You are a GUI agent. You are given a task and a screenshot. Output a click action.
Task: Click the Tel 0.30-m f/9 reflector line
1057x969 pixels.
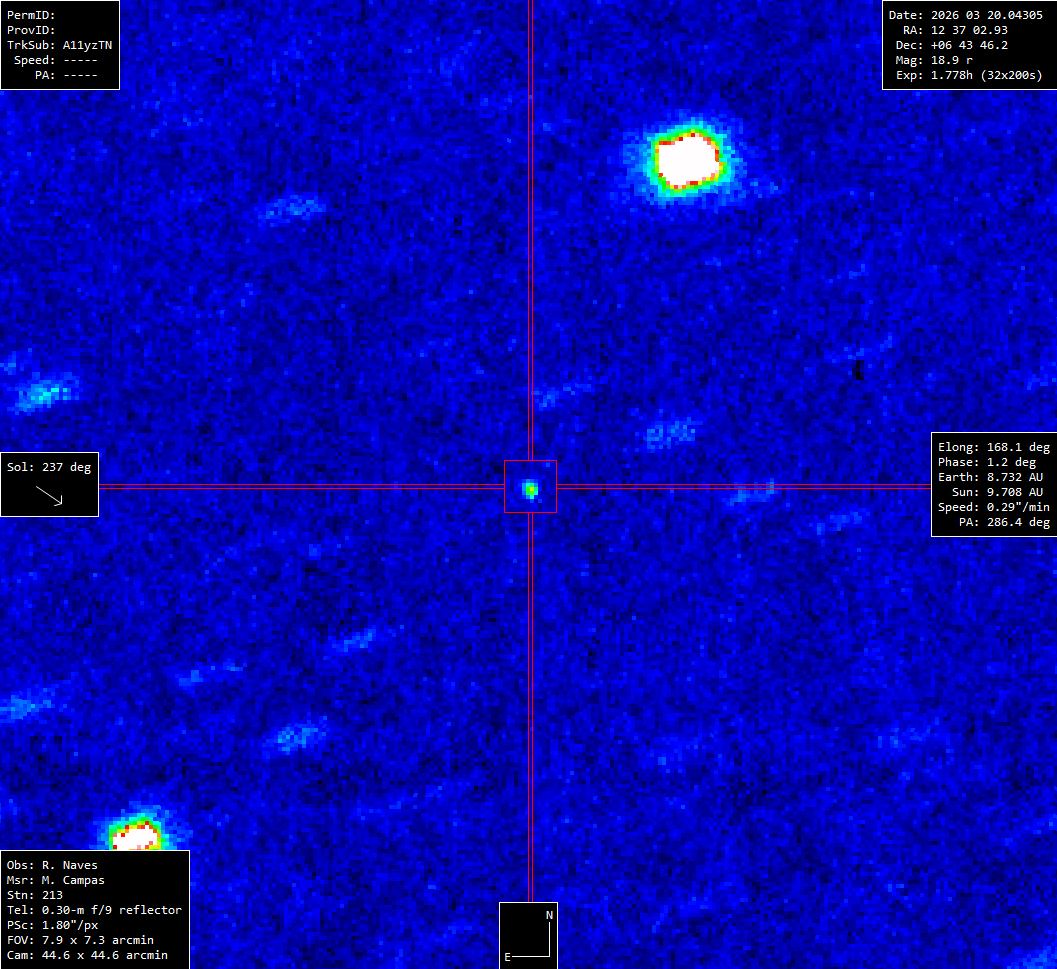[x=94, y=910]
